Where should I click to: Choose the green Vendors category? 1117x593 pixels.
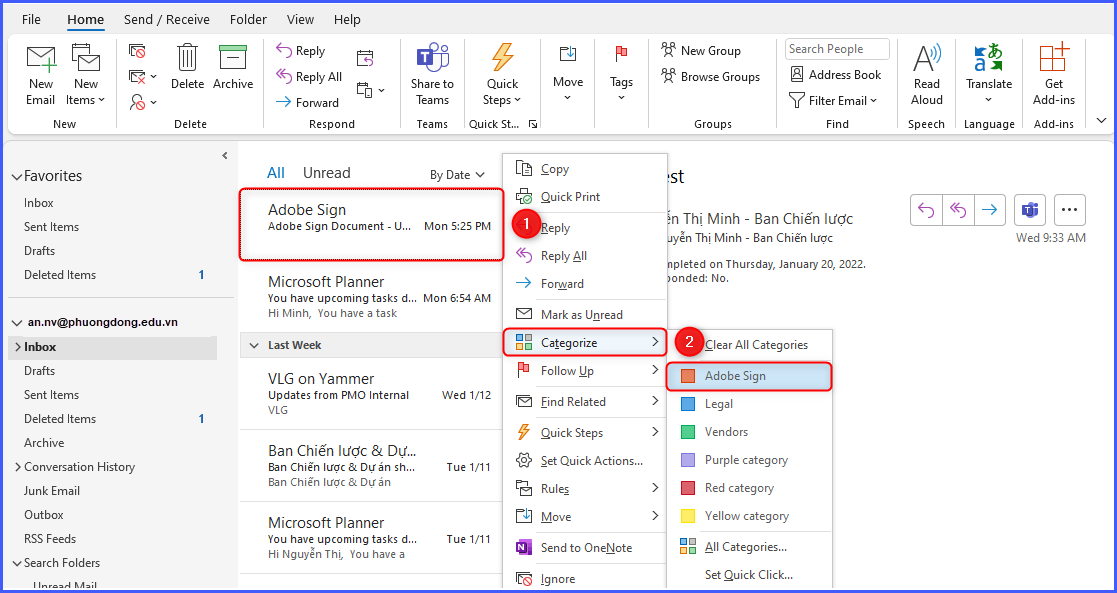pos(749,432)
